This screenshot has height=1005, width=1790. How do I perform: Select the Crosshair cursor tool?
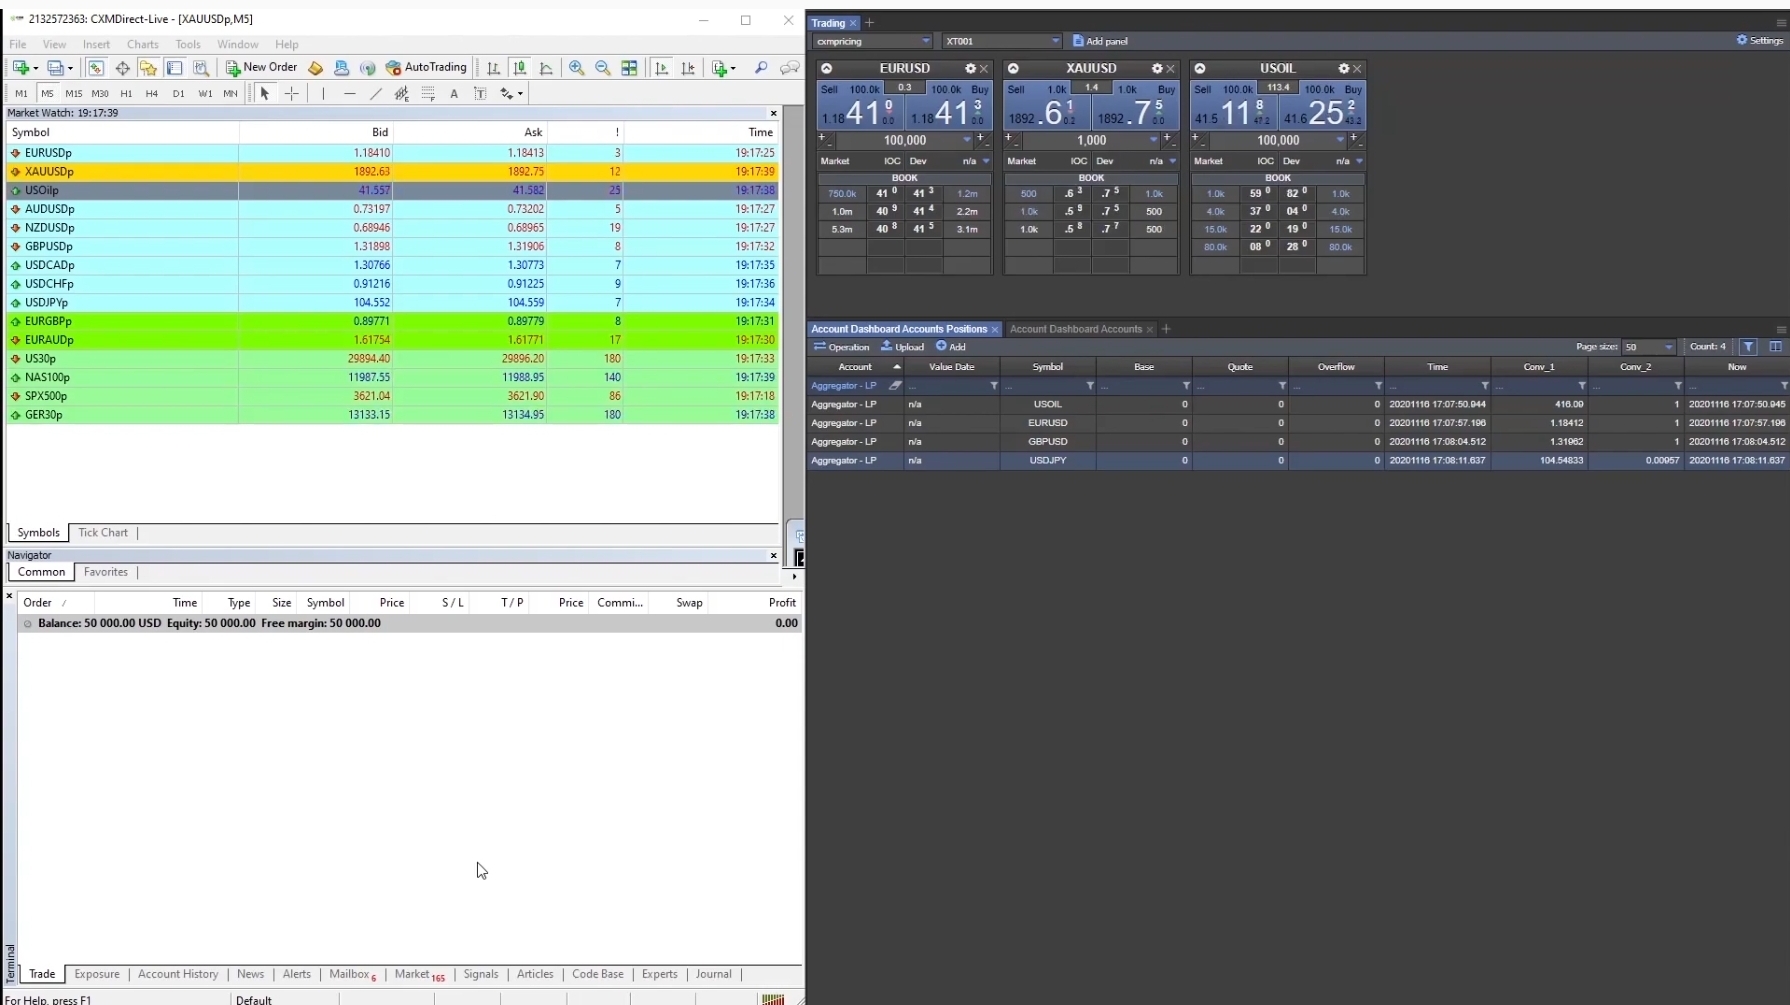pos(292,93)
